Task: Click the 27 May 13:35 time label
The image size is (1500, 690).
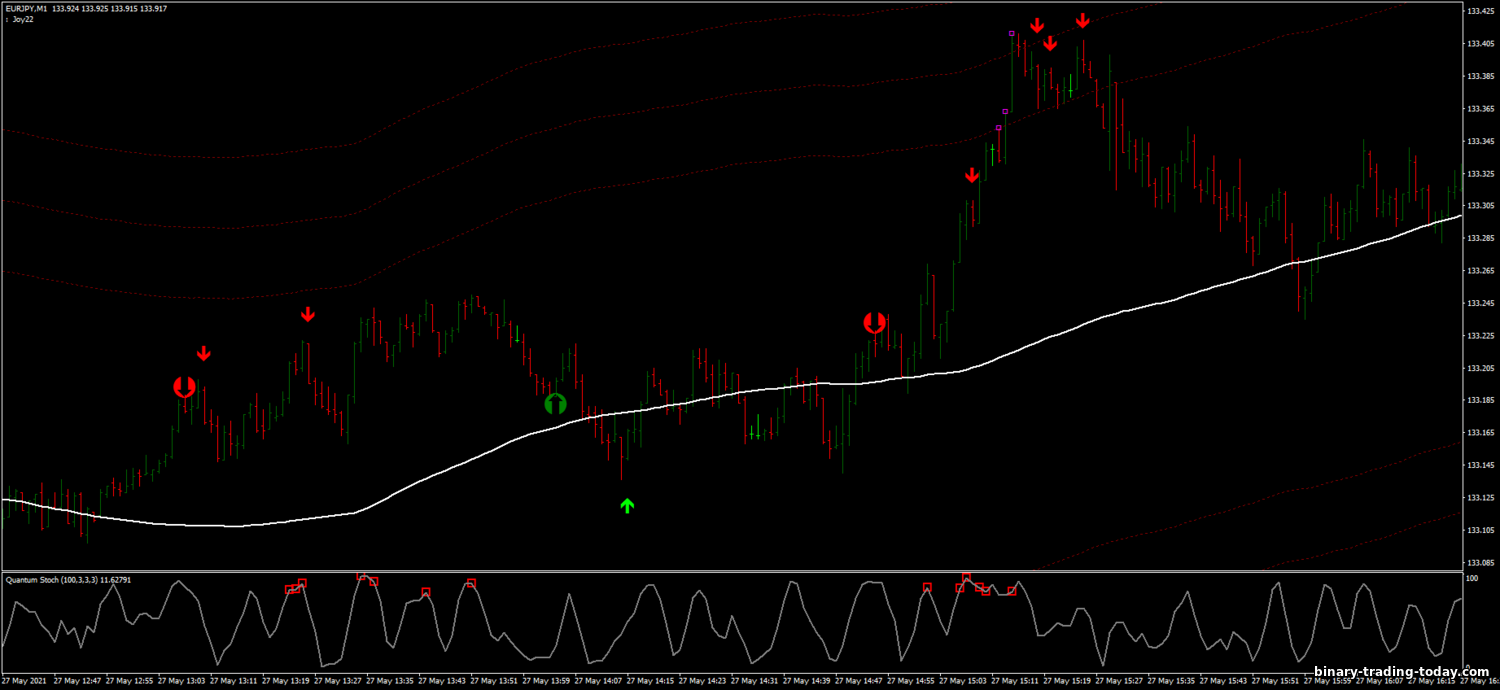Action: 389,681
